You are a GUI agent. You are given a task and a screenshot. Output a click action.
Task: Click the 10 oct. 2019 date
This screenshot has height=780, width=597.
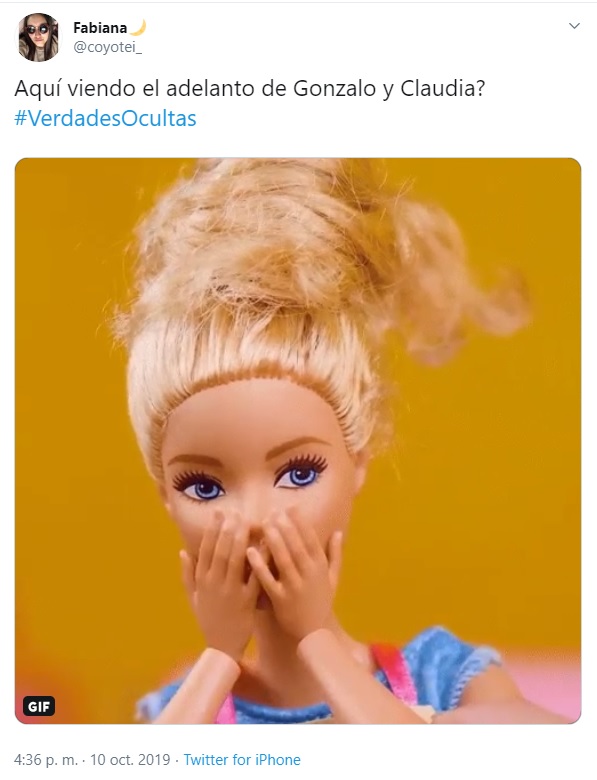[130, 760]
